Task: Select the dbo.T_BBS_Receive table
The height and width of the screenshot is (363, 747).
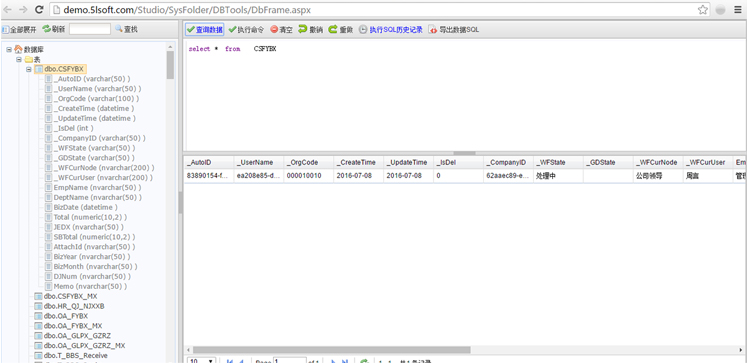Action: point(76,355)
